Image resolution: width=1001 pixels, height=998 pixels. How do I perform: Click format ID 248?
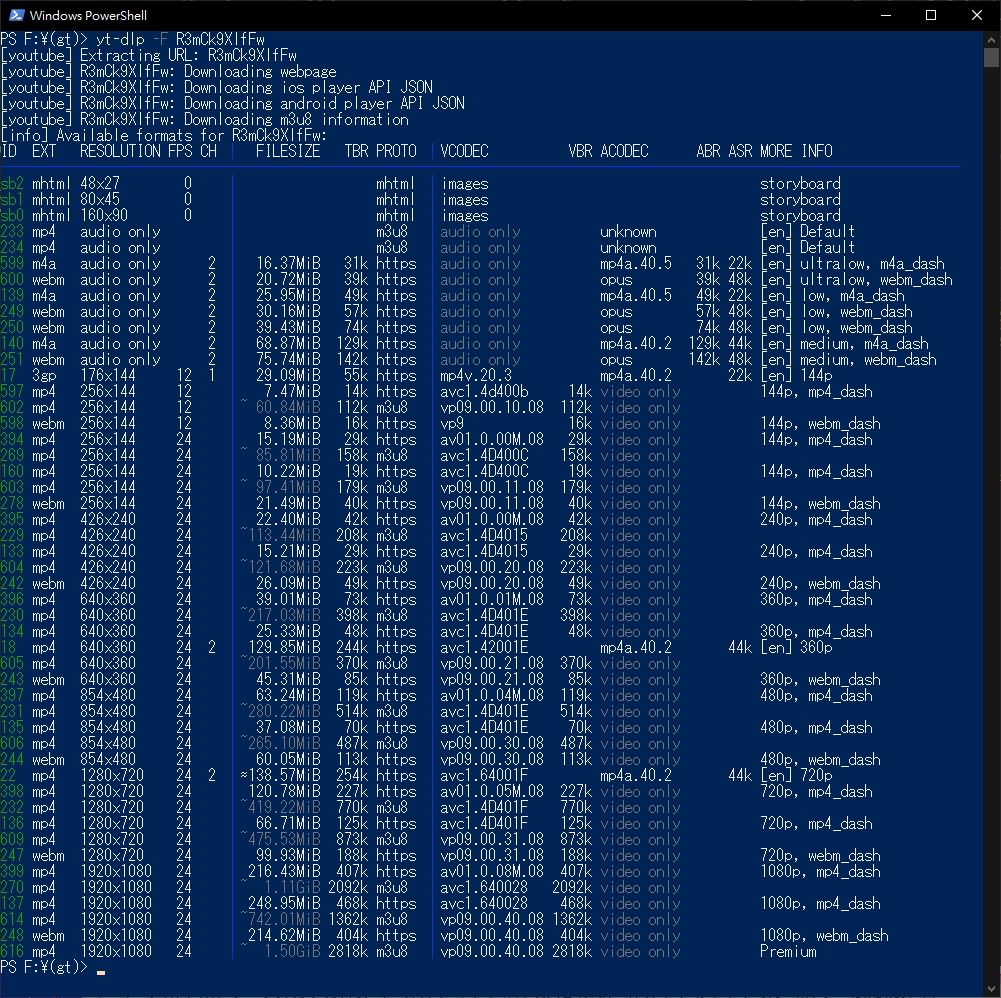(12, 935)
